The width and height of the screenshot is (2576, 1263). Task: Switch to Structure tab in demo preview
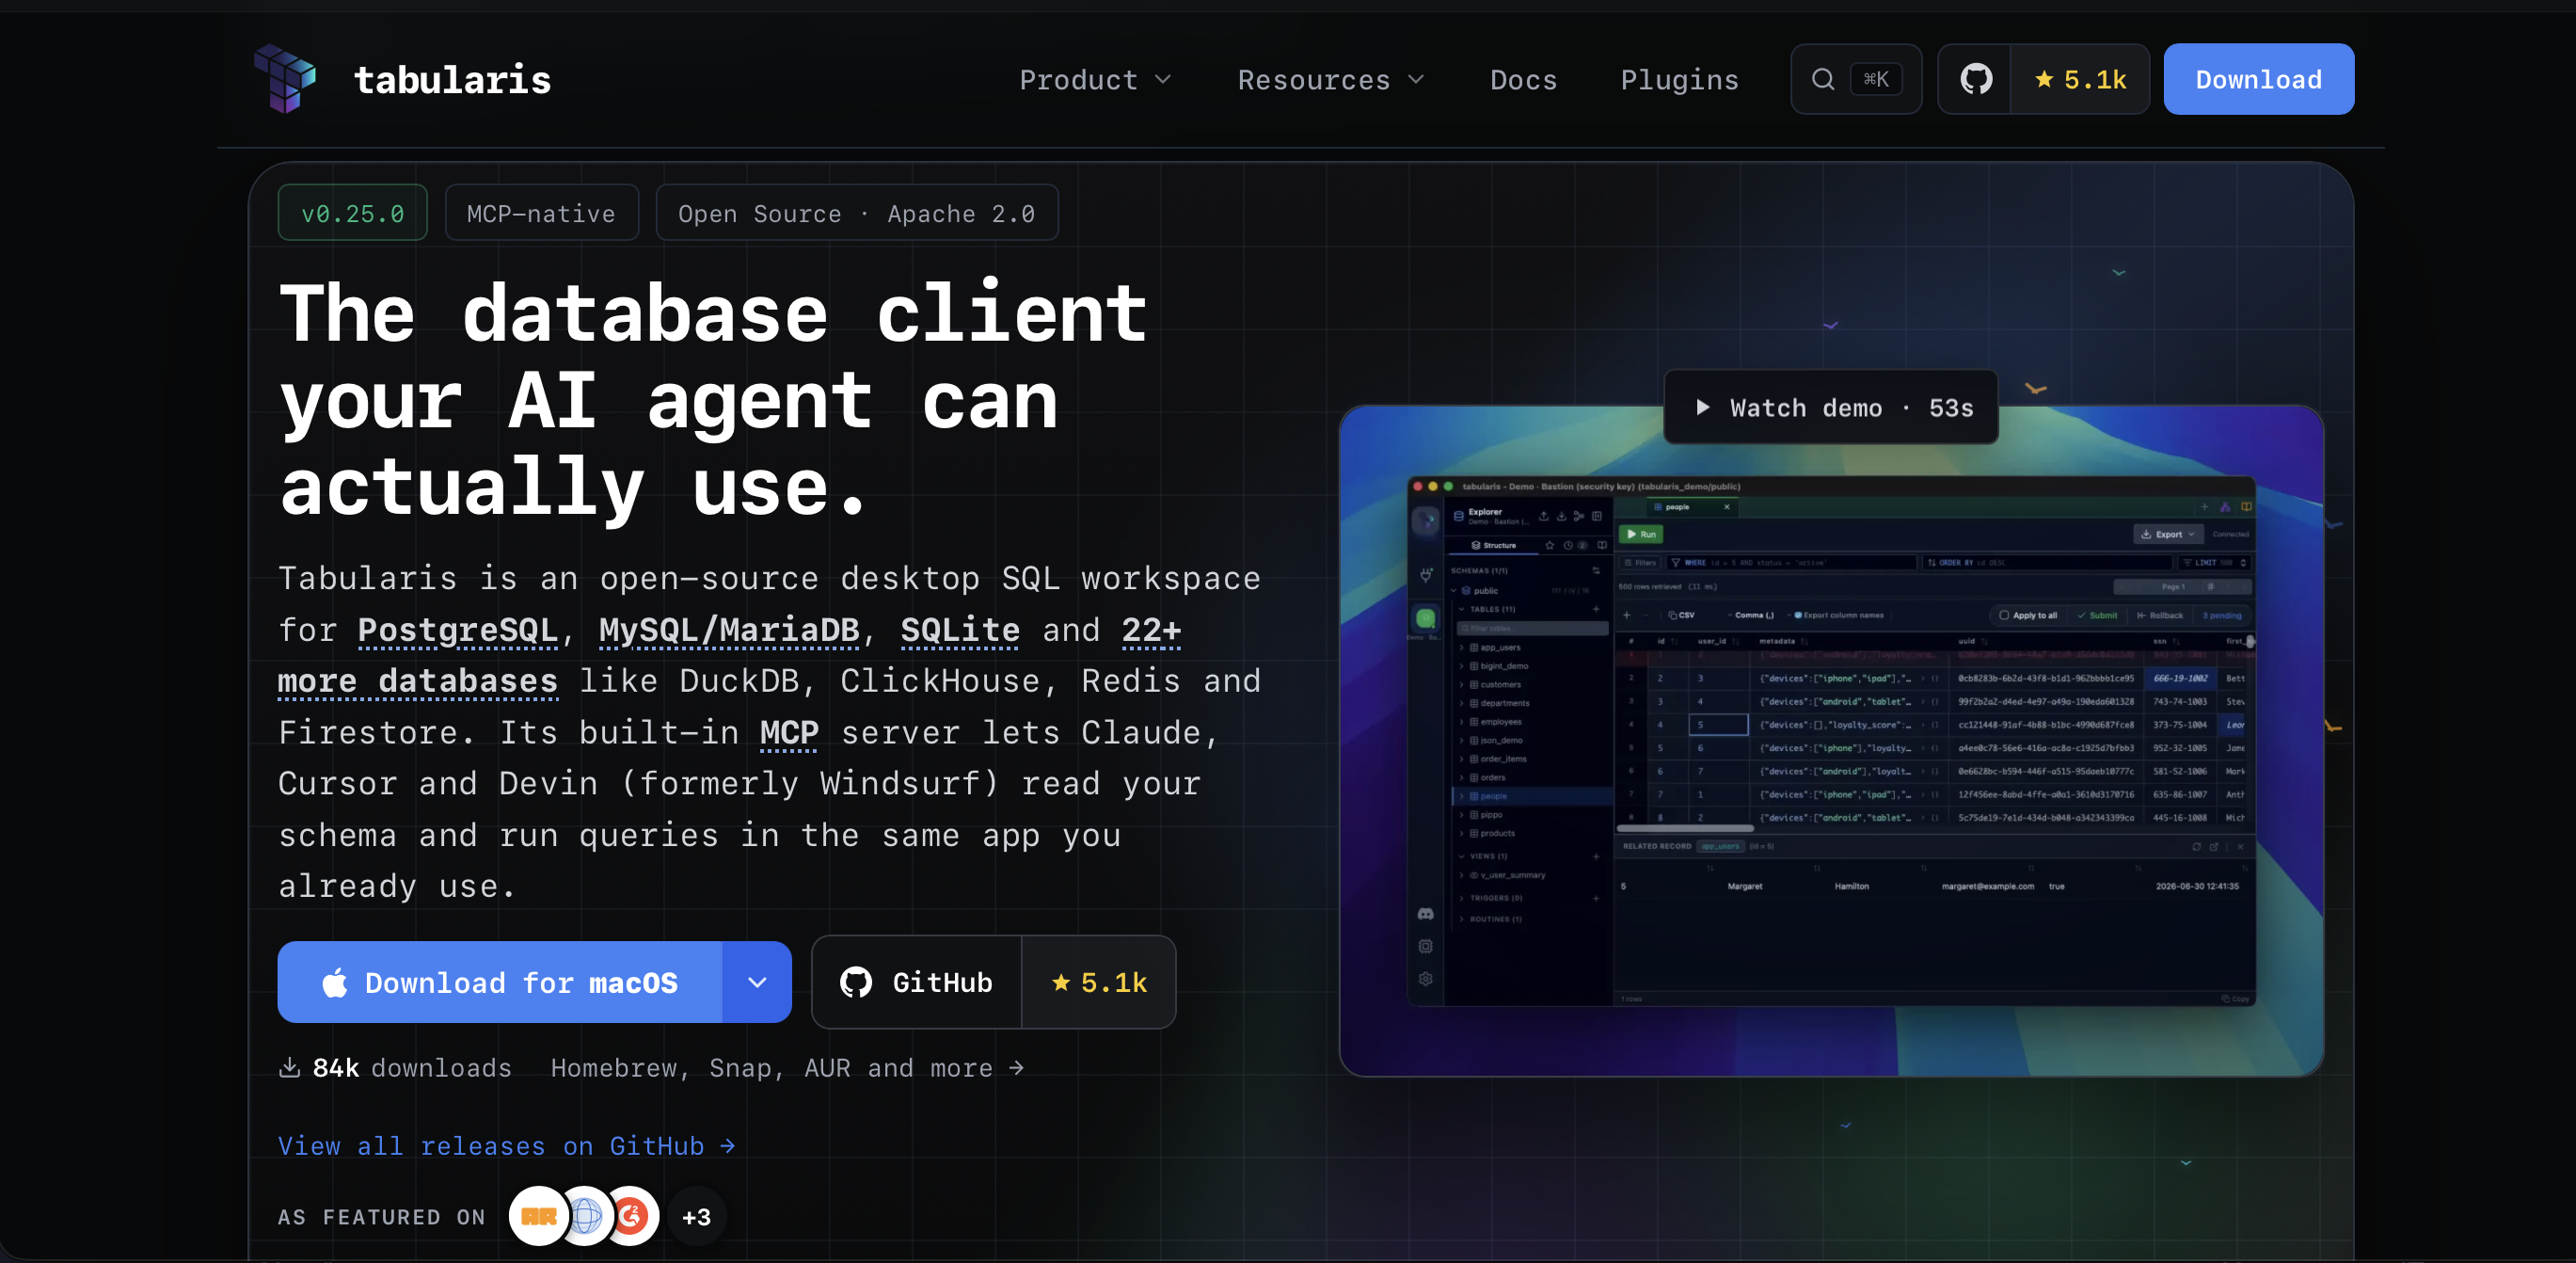(1493, 545)
